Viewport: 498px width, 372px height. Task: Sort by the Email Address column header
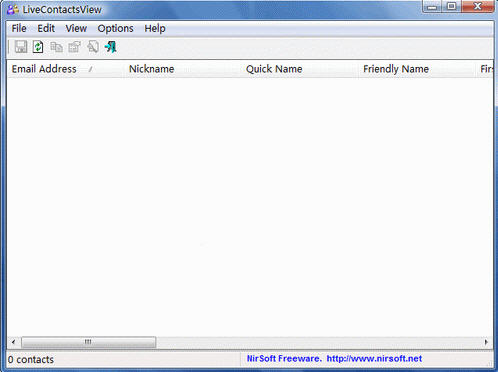(65, 69)
